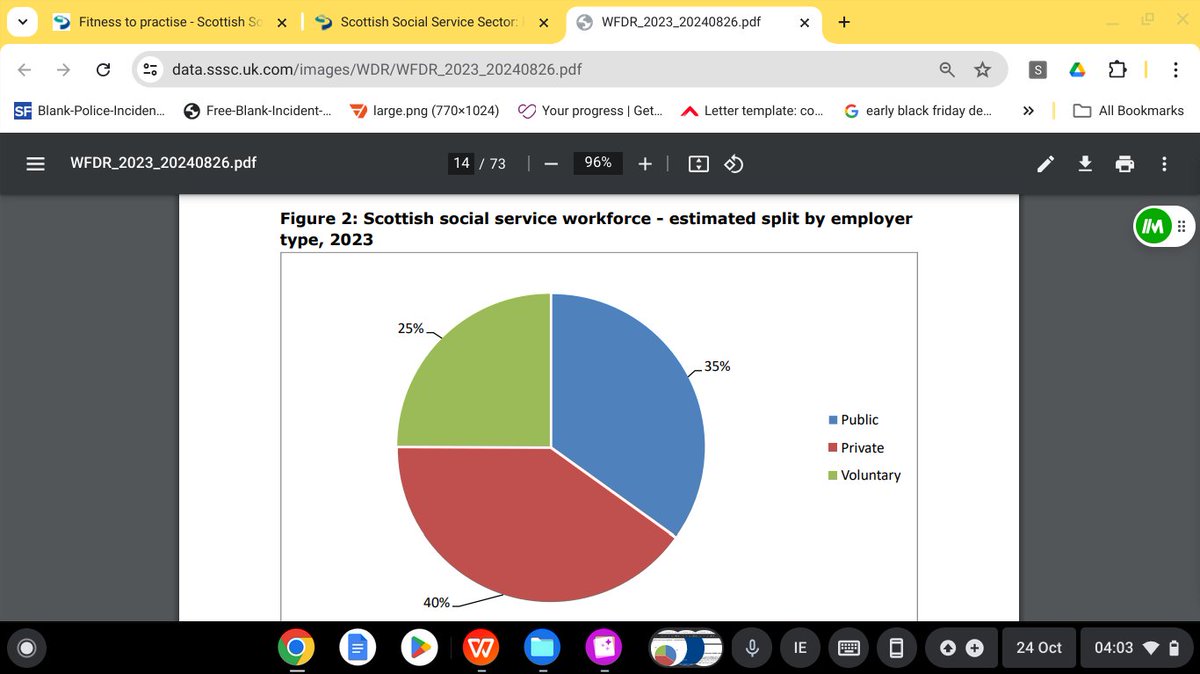This screenshot has height=674, width=1200.
Task: Switch to Scottish Social Service Sector tab
Action: 430,21
